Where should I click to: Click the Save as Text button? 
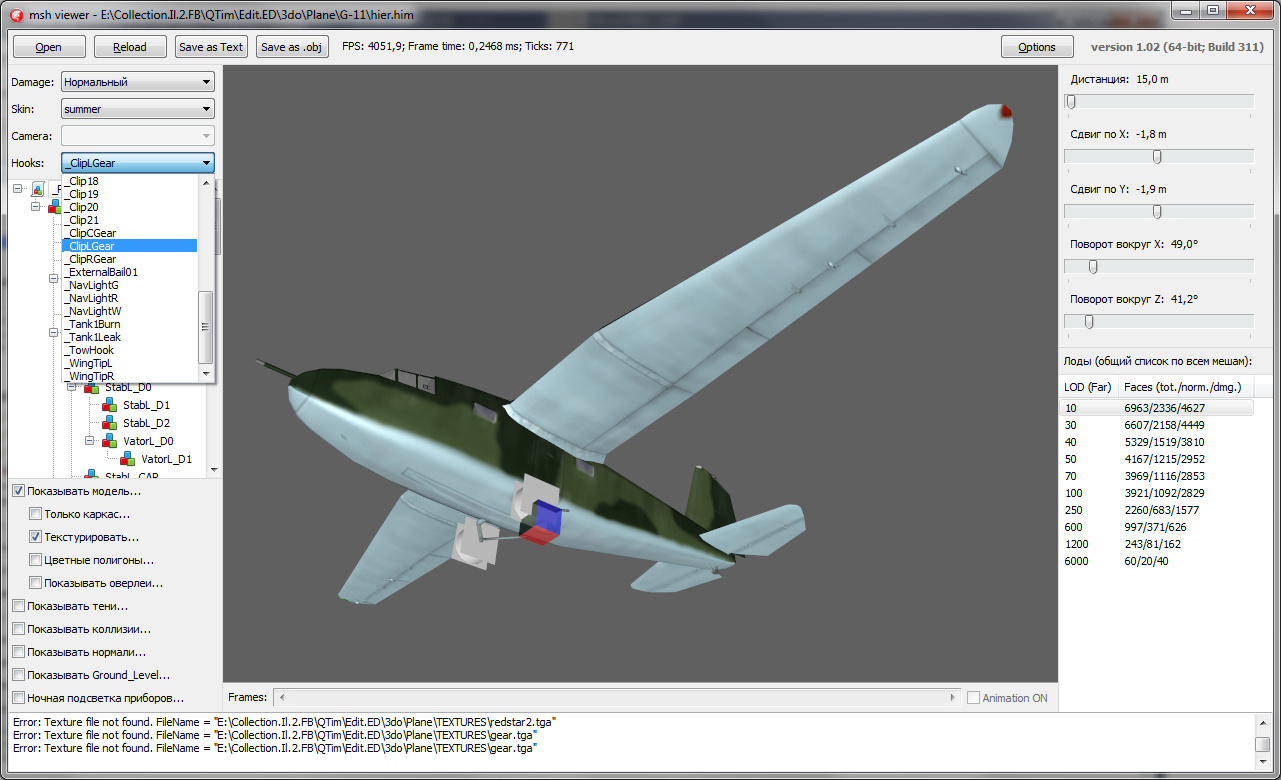pos(211,46)
